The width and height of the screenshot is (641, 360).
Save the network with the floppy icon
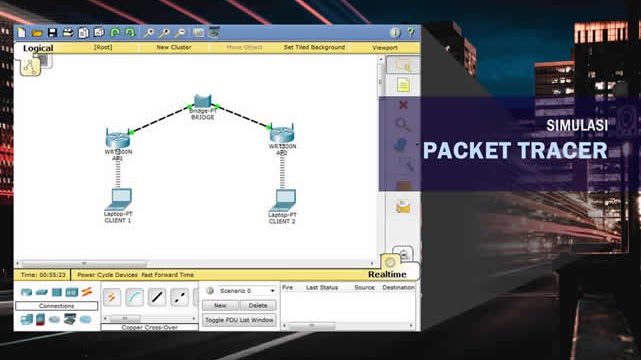[x=52, y=33]
